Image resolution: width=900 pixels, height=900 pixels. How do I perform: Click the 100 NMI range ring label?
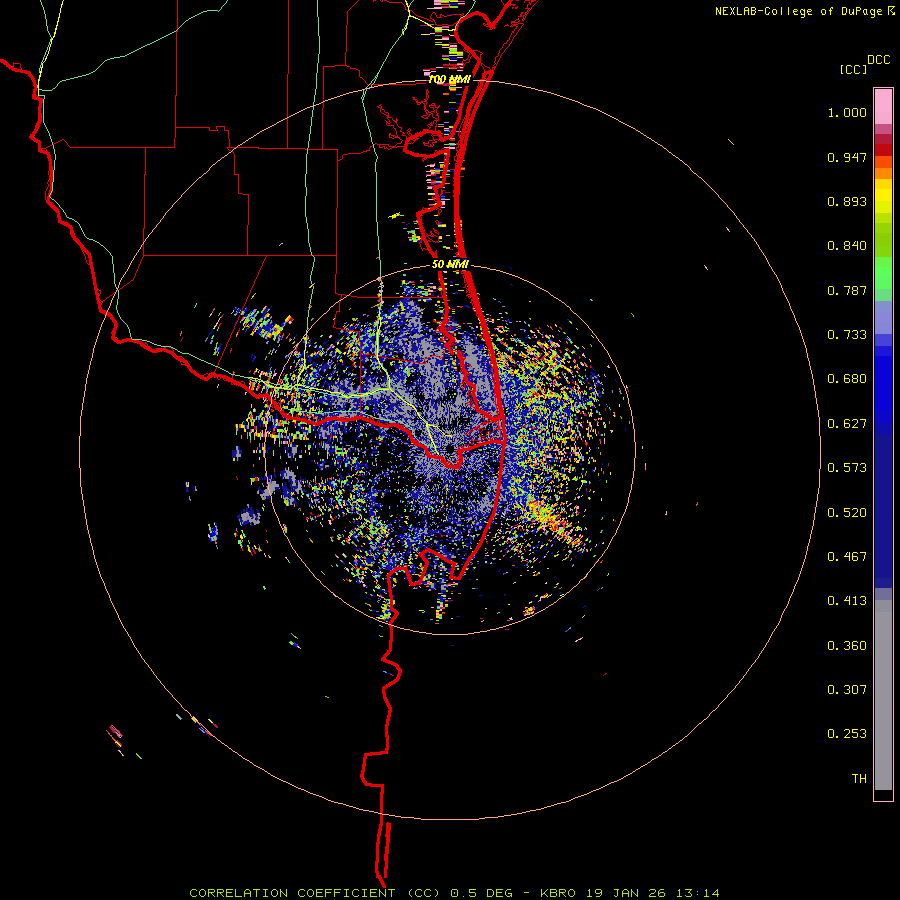(x=449, y=79)
